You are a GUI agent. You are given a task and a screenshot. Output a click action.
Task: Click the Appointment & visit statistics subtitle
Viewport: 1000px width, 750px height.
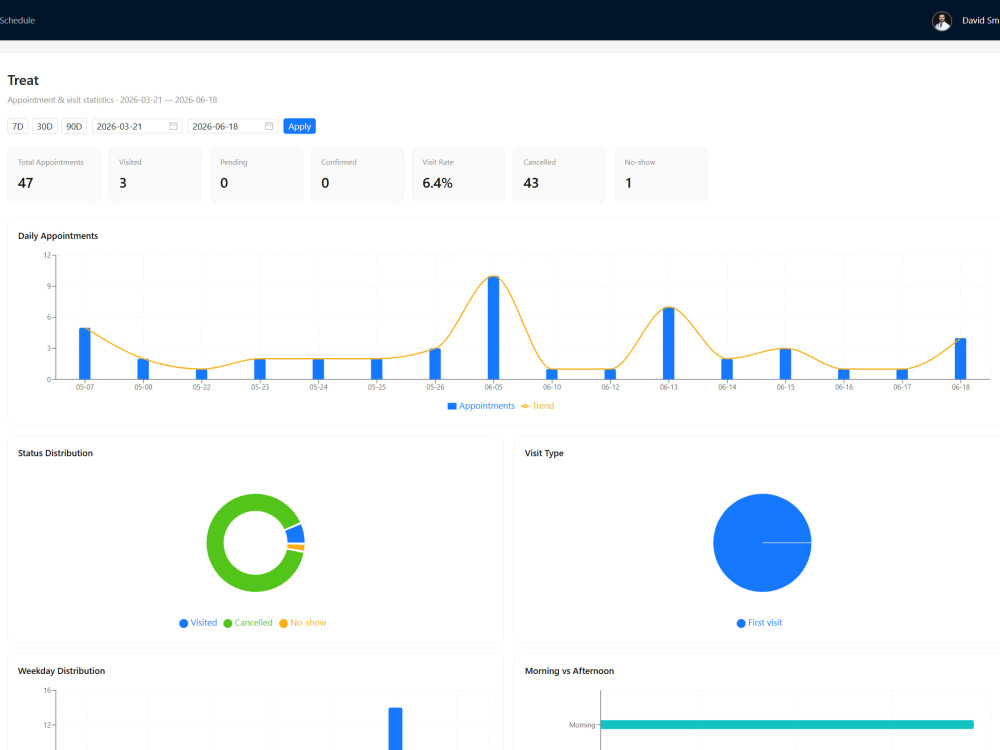click(112, 100)
